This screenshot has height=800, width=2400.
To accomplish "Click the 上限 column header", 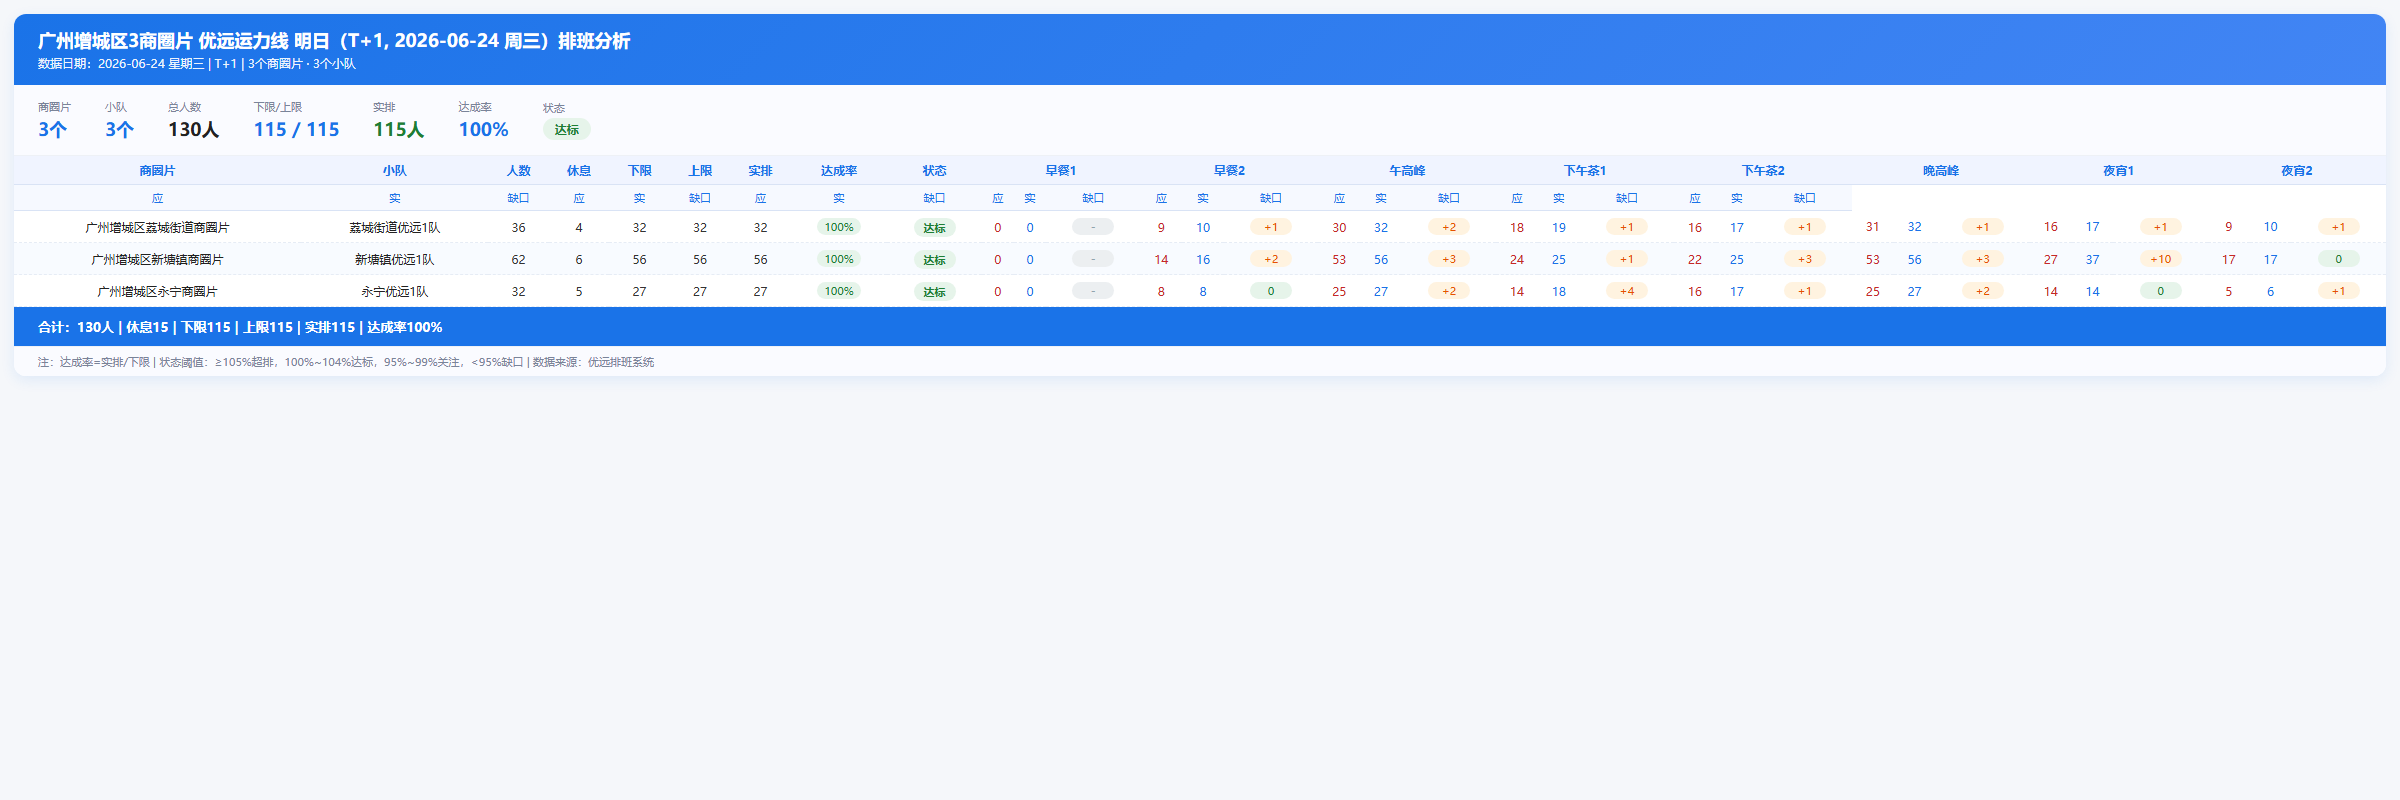I will coord(700,171).
